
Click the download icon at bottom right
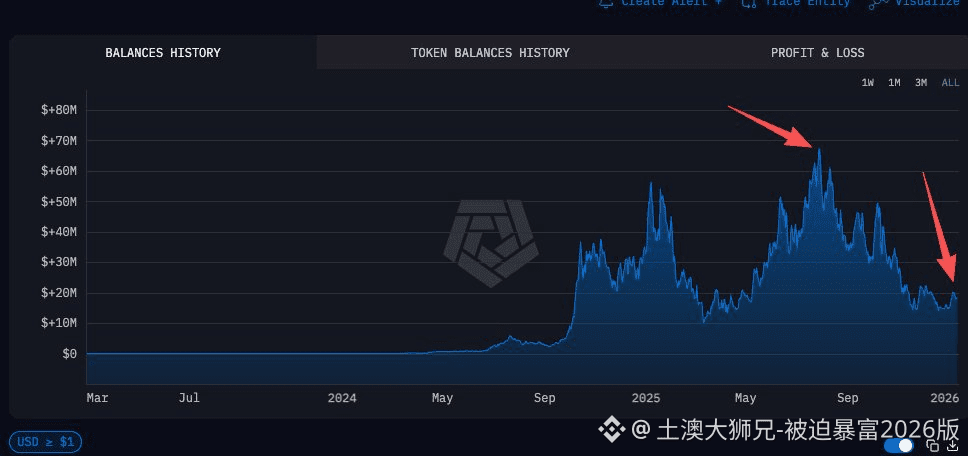click(953, 446)
